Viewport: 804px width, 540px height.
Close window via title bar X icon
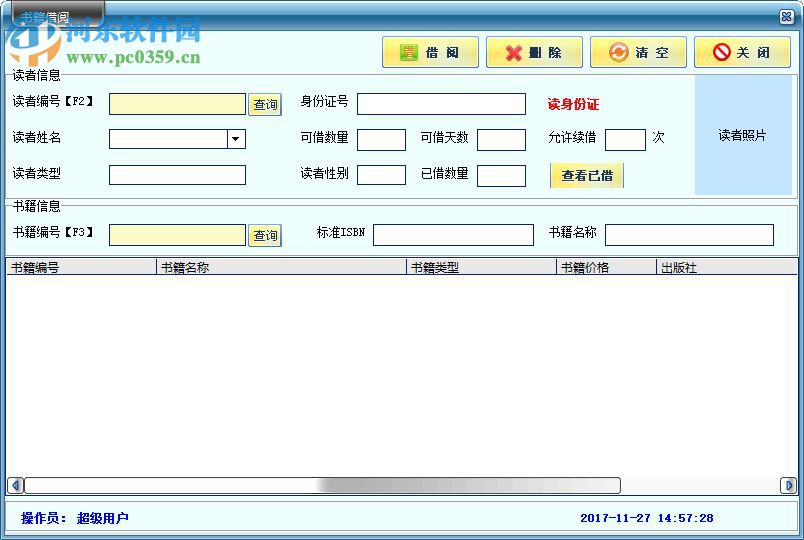pos(786,17)
